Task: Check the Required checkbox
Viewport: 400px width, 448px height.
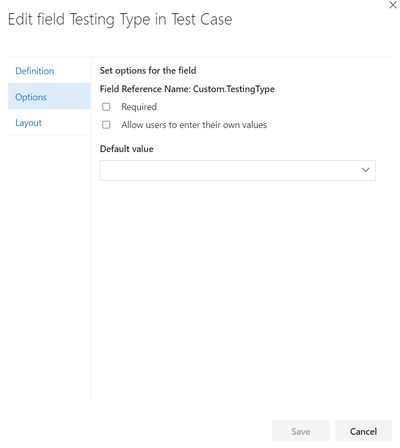Action: point(106,107)
